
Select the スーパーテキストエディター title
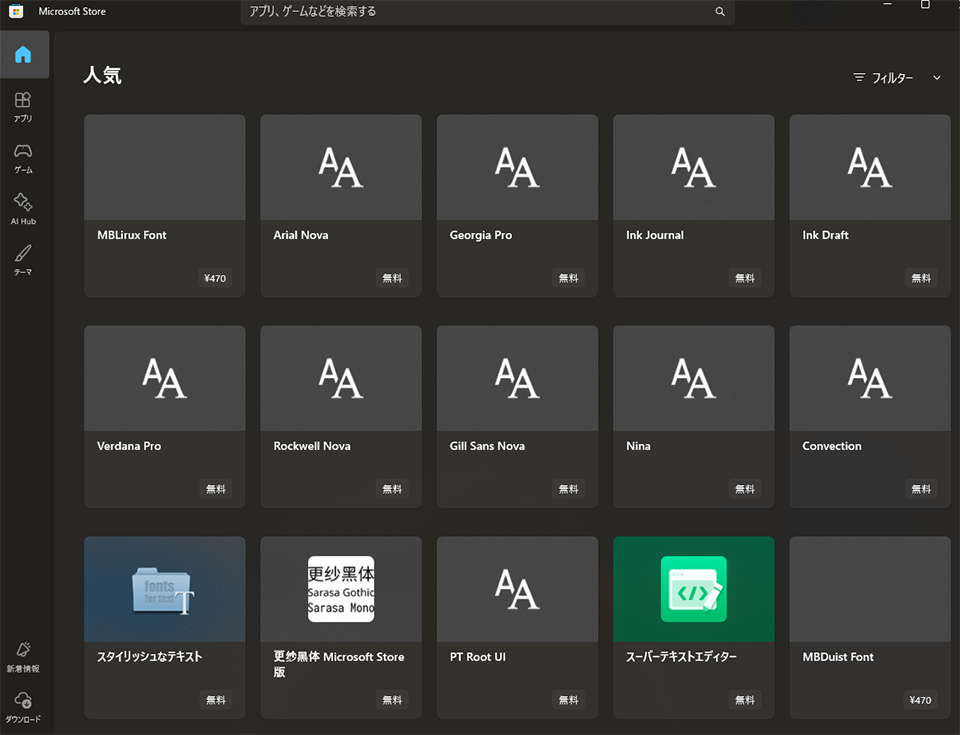[x=681, y=657]
